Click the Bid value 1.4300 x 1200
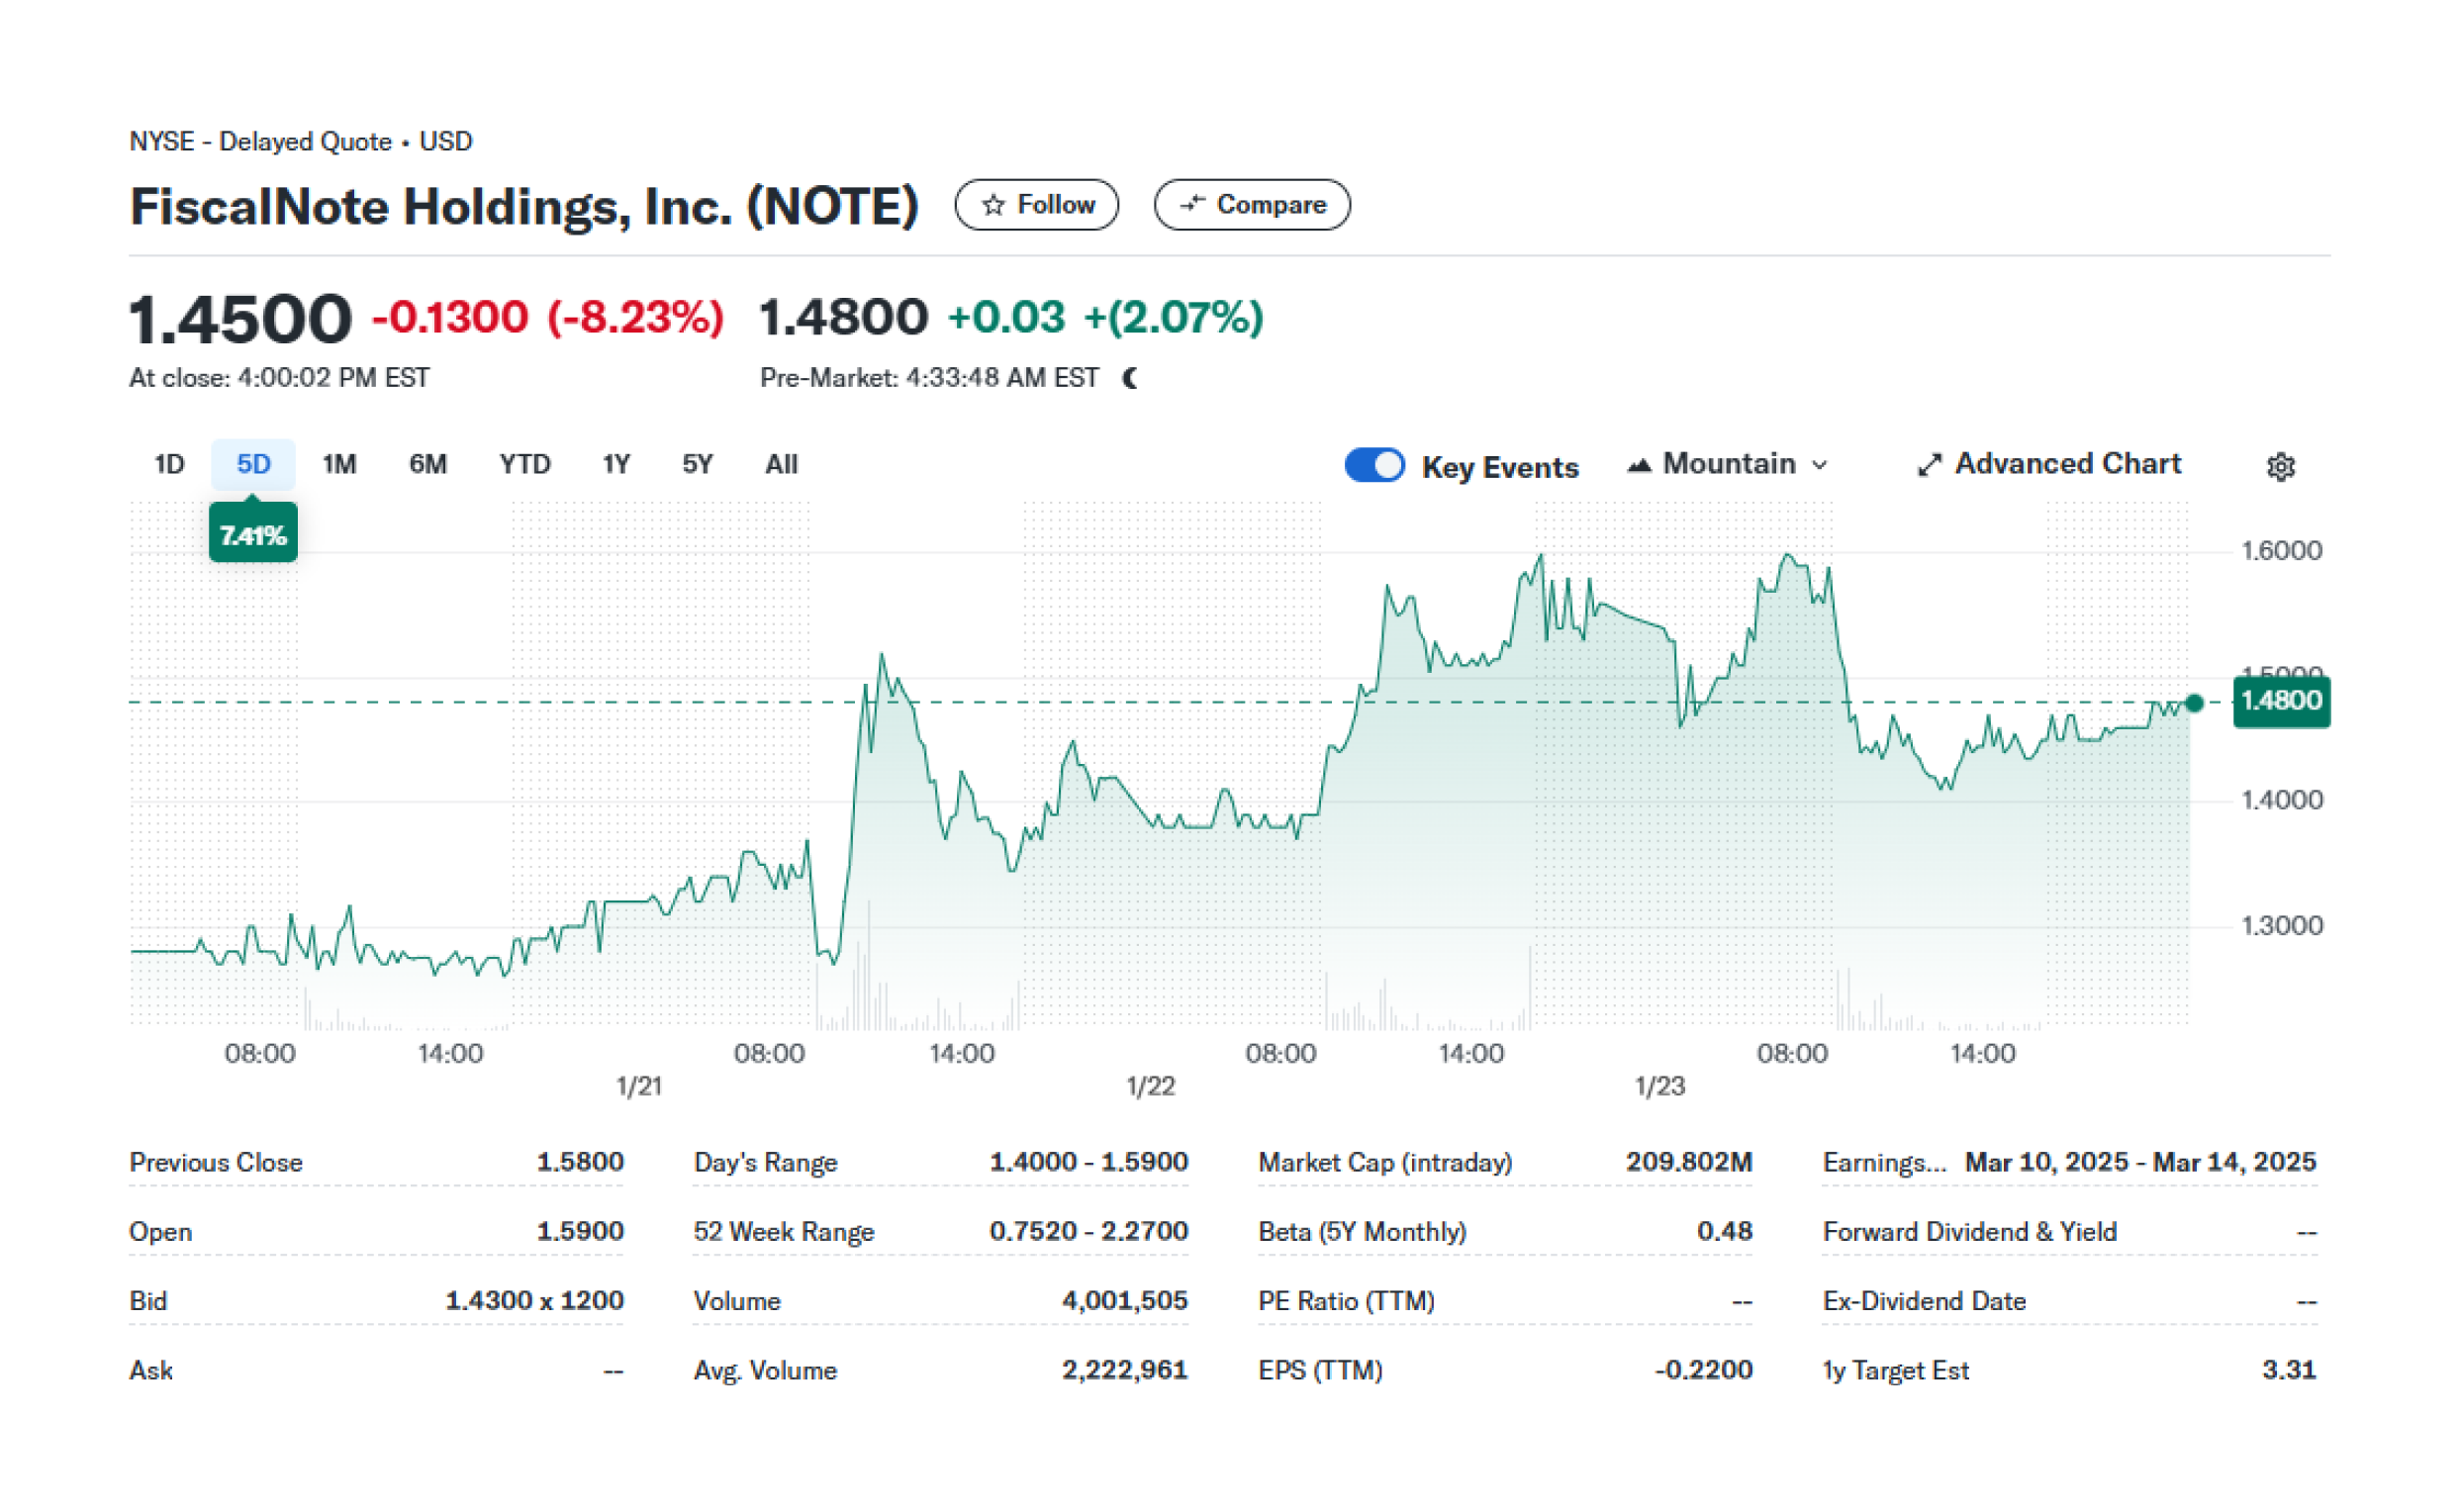 click(x=534, y=1300)
